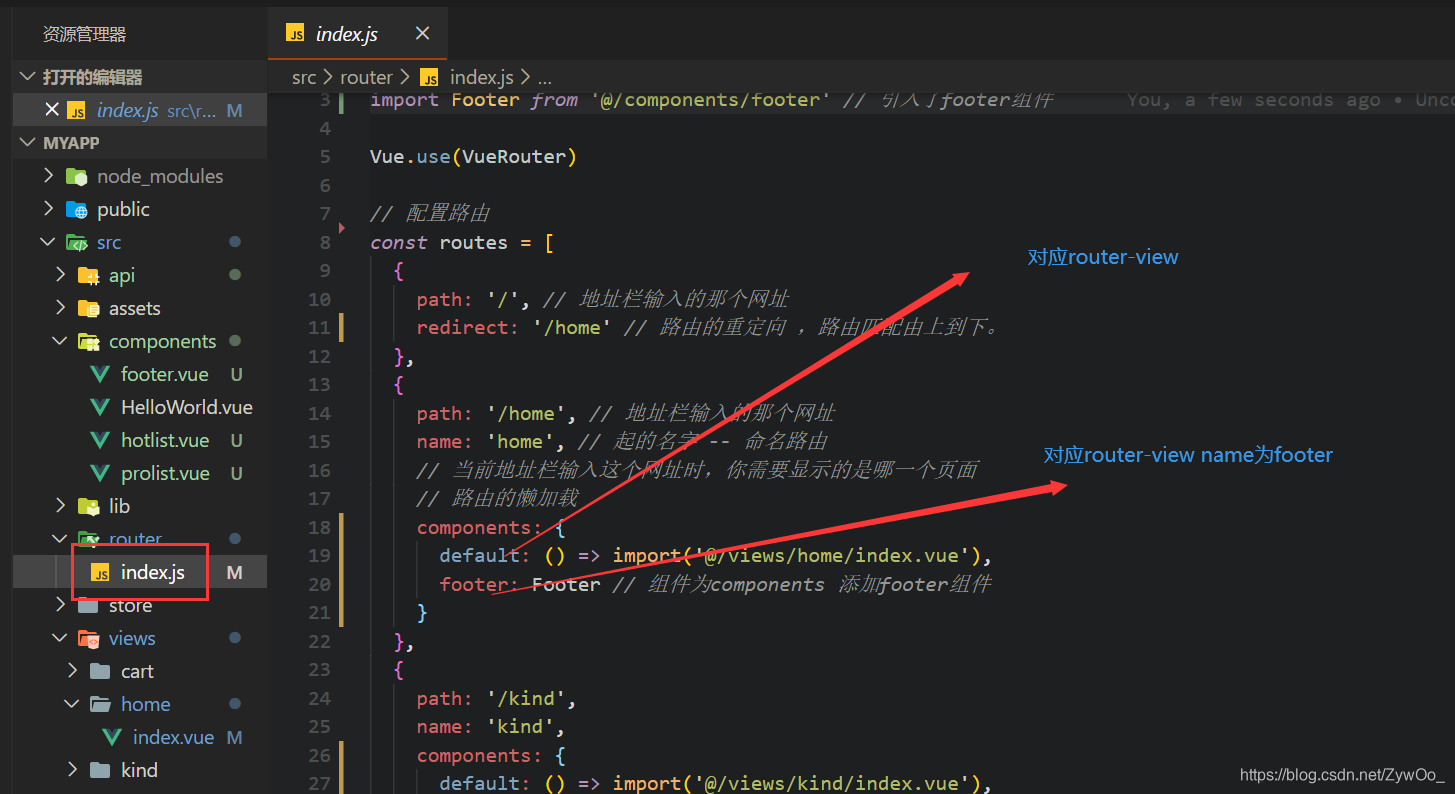This screenshot has width=1455, height=794.
Task: Expand the cart folder chevron
Action: (x=72, y=671)
